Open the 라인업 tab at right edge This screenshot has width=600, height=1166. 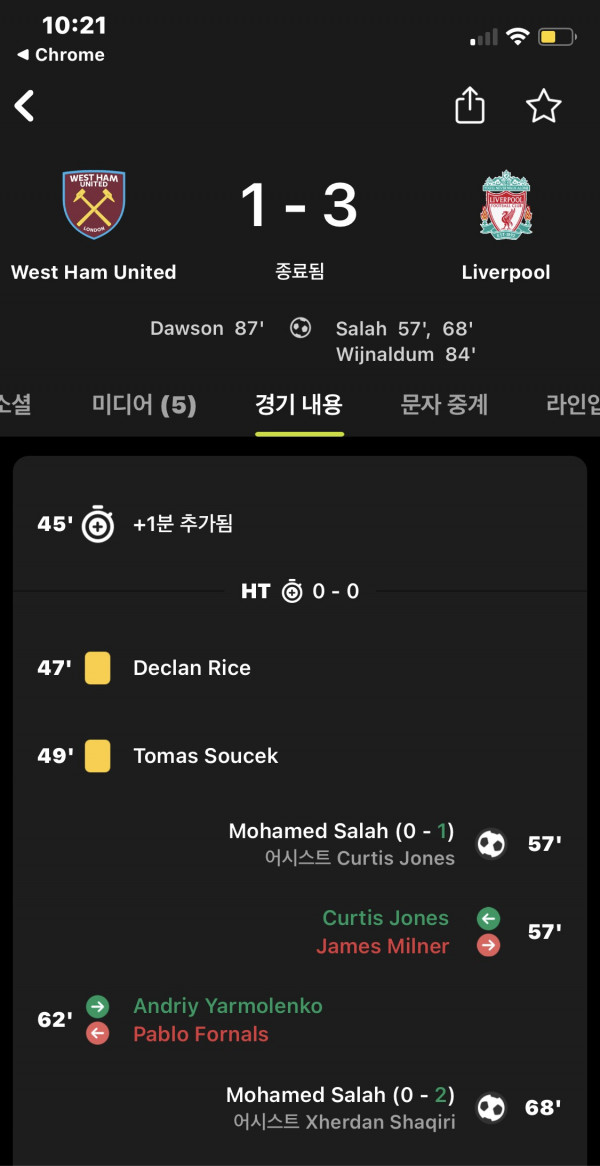pyautogui.click(x=573, y=405)
